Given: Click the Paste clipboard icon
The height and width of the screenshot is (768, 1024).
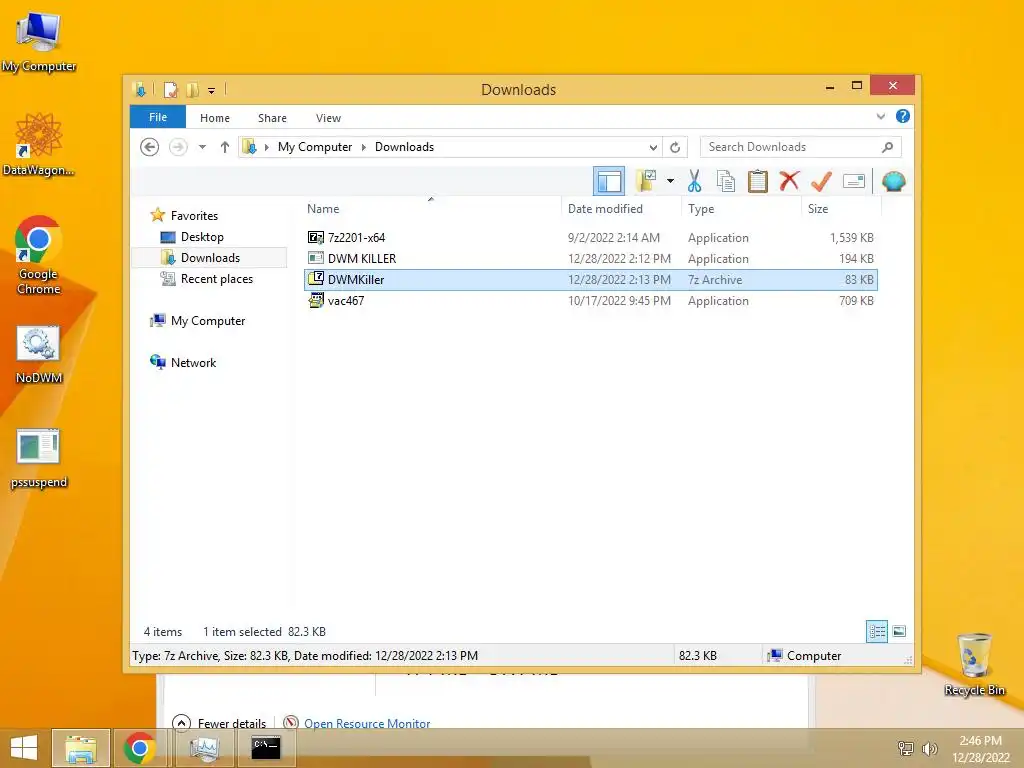Looking at the screenshot, I should [758, 181].
